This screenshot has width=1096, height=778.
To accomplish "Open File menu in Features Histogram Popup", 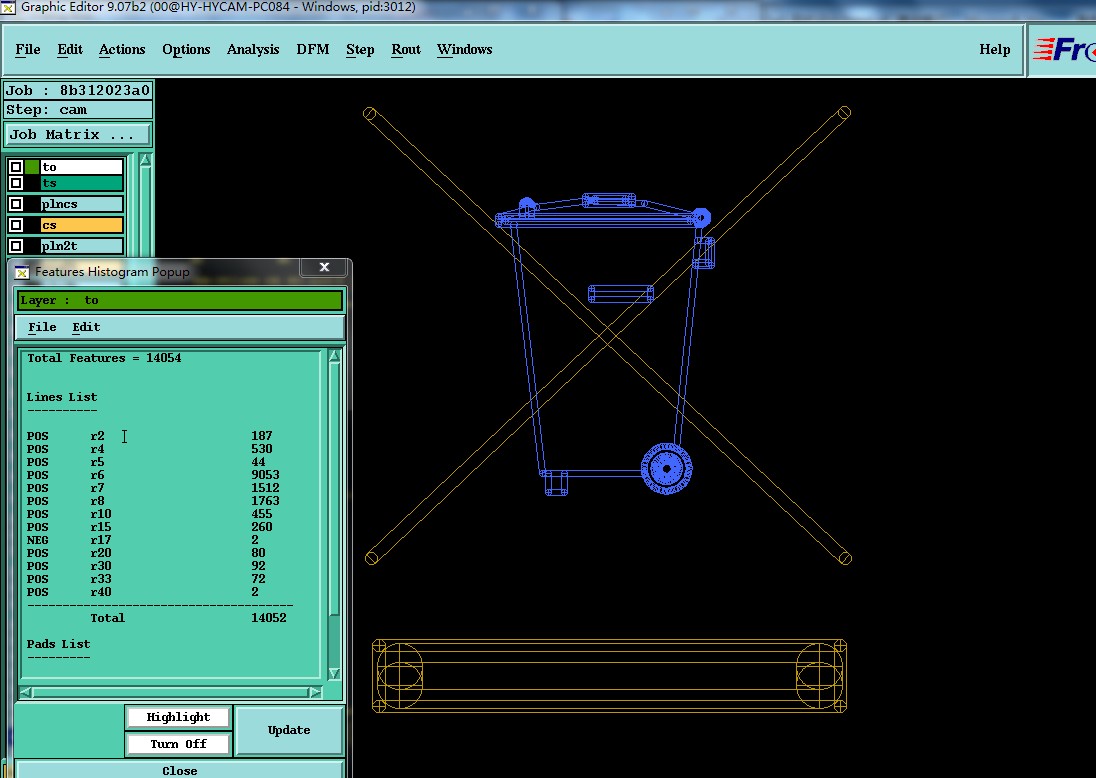I will pyautogui.click(x=42, y=327).
